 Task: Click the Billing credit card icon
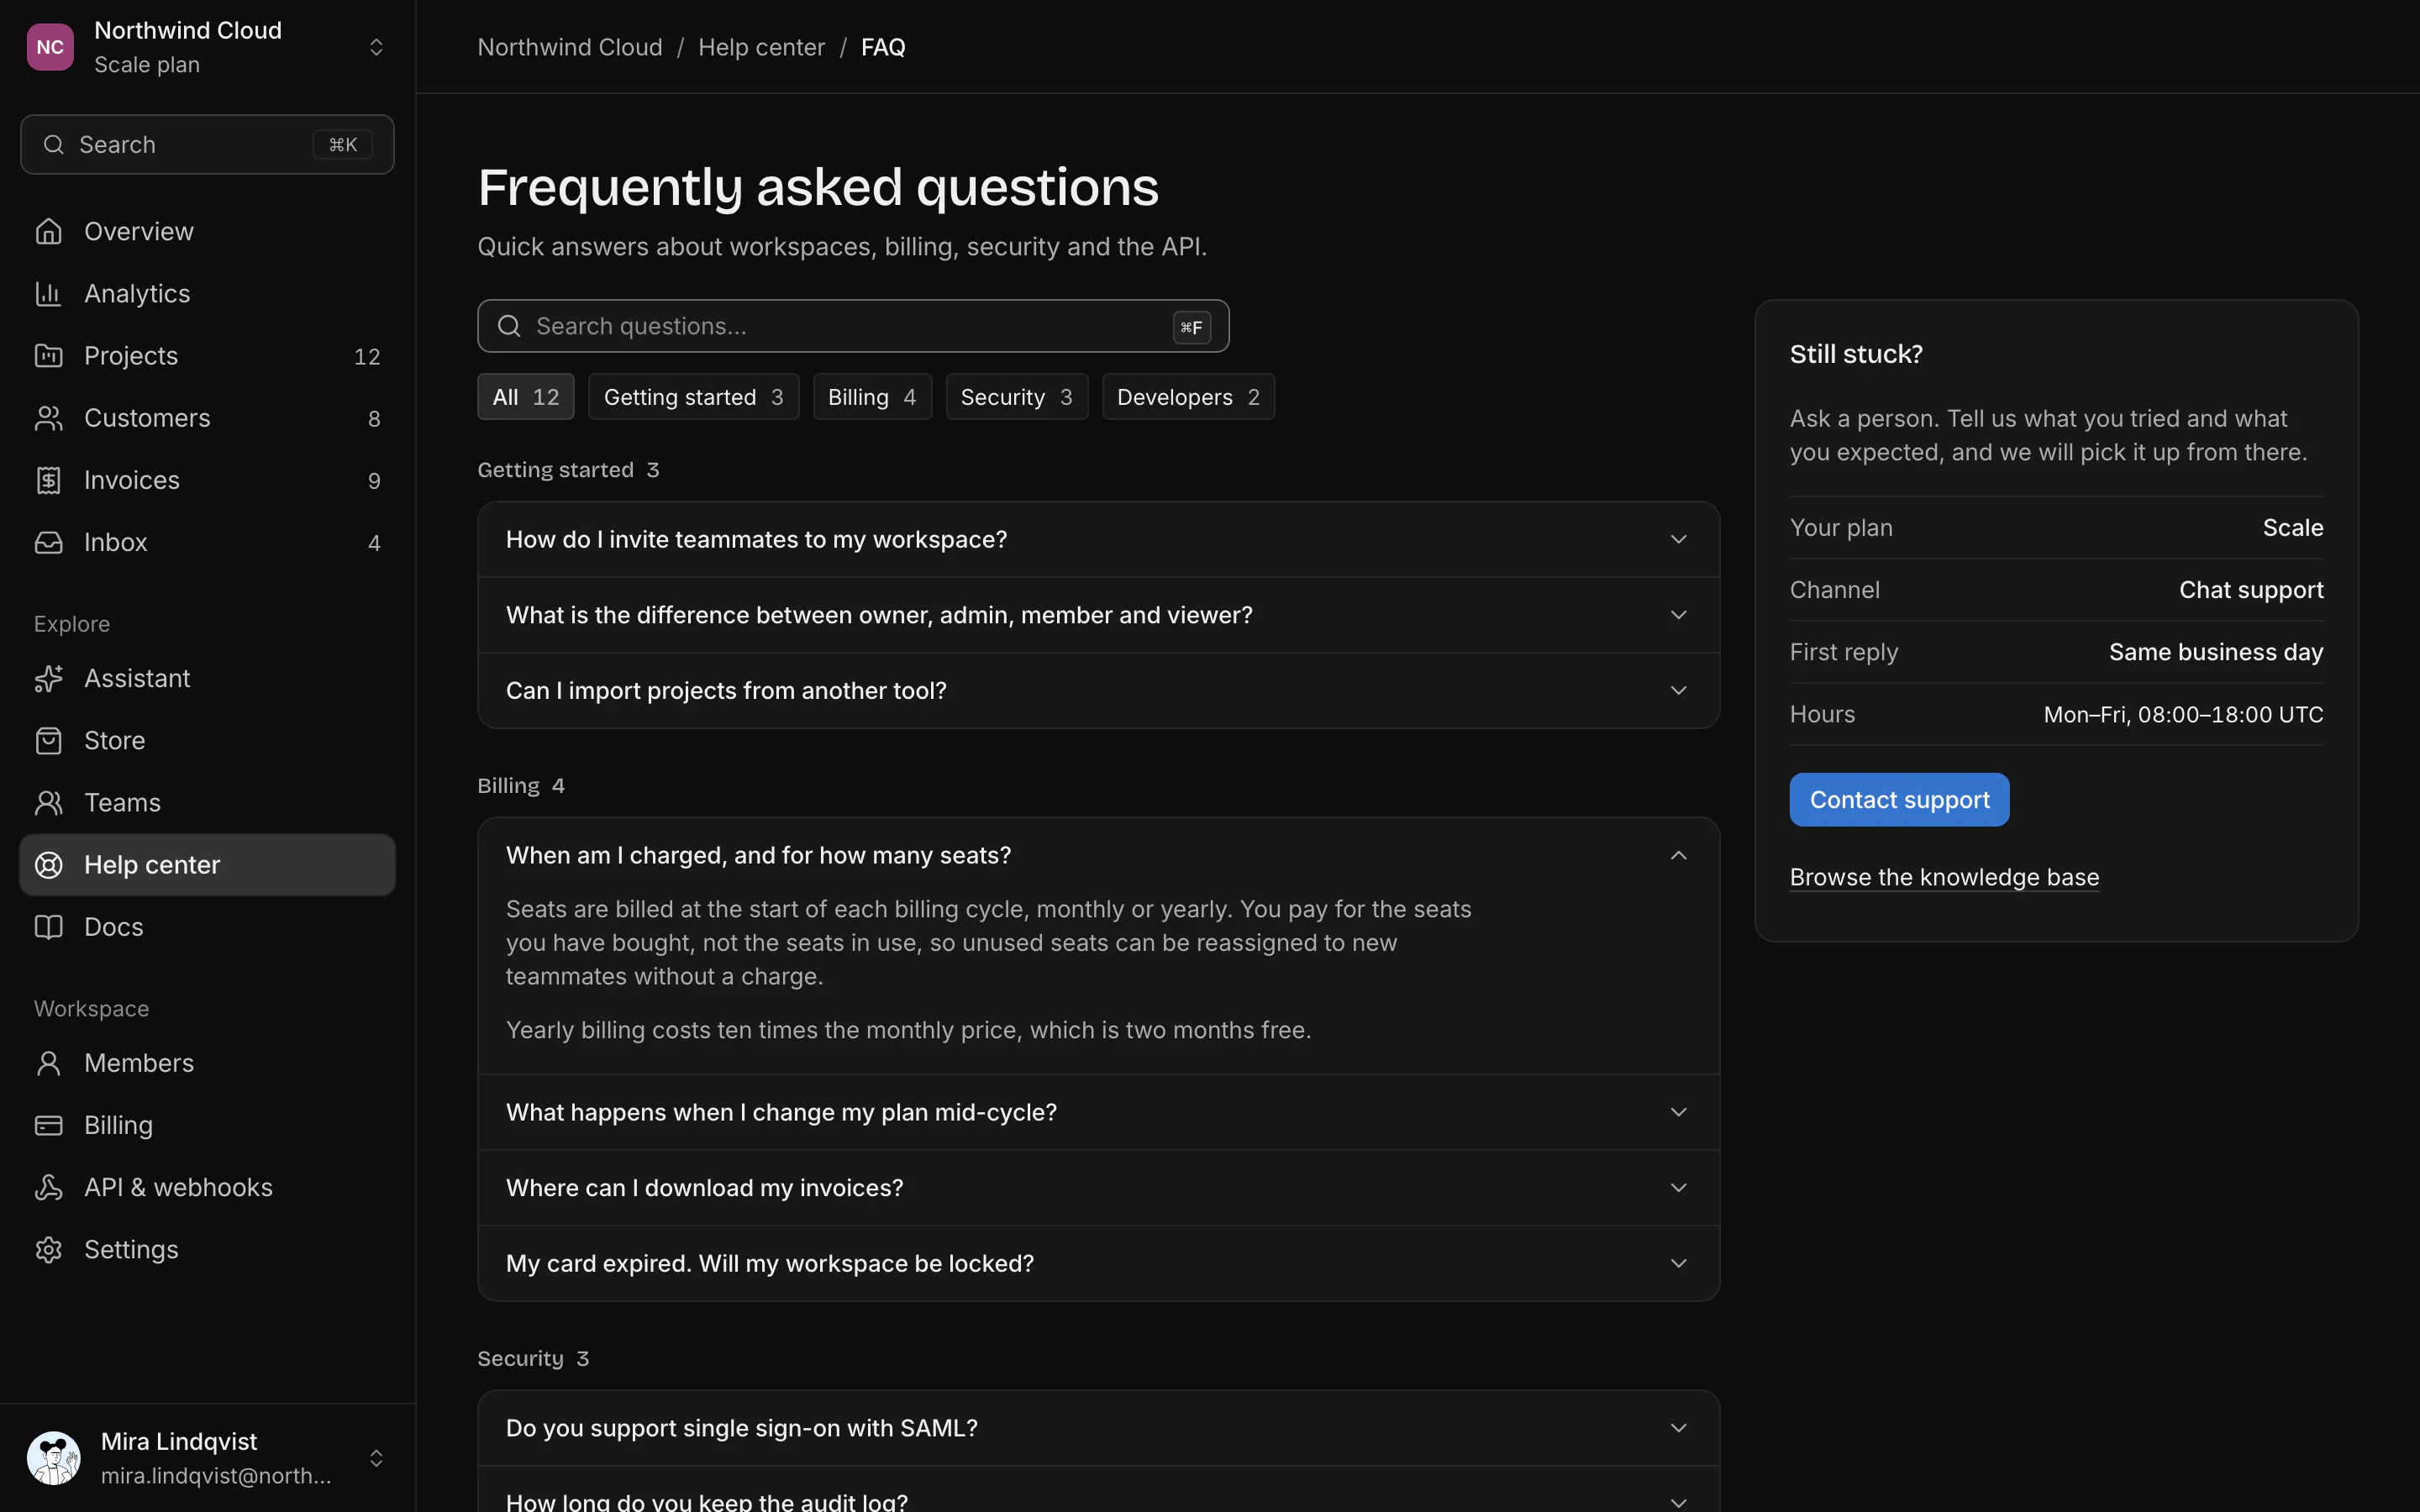(x=48, y=1125)
